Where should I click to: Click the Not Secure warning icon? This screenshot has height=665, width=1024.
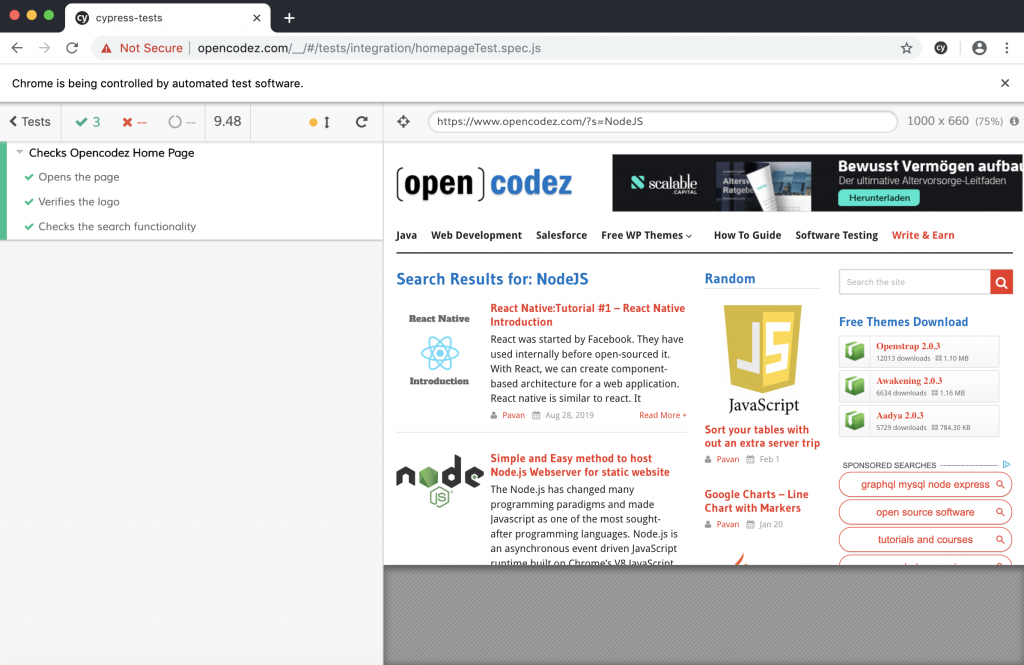click(x=106, y=48)
